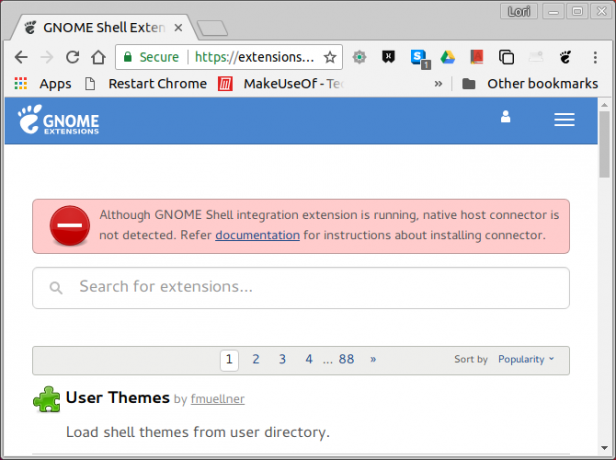Image resolution: width=616 pixels, height=460 pixels.
Task: Reload the page with the refresh icon
Action: click(x=73, y=57)
